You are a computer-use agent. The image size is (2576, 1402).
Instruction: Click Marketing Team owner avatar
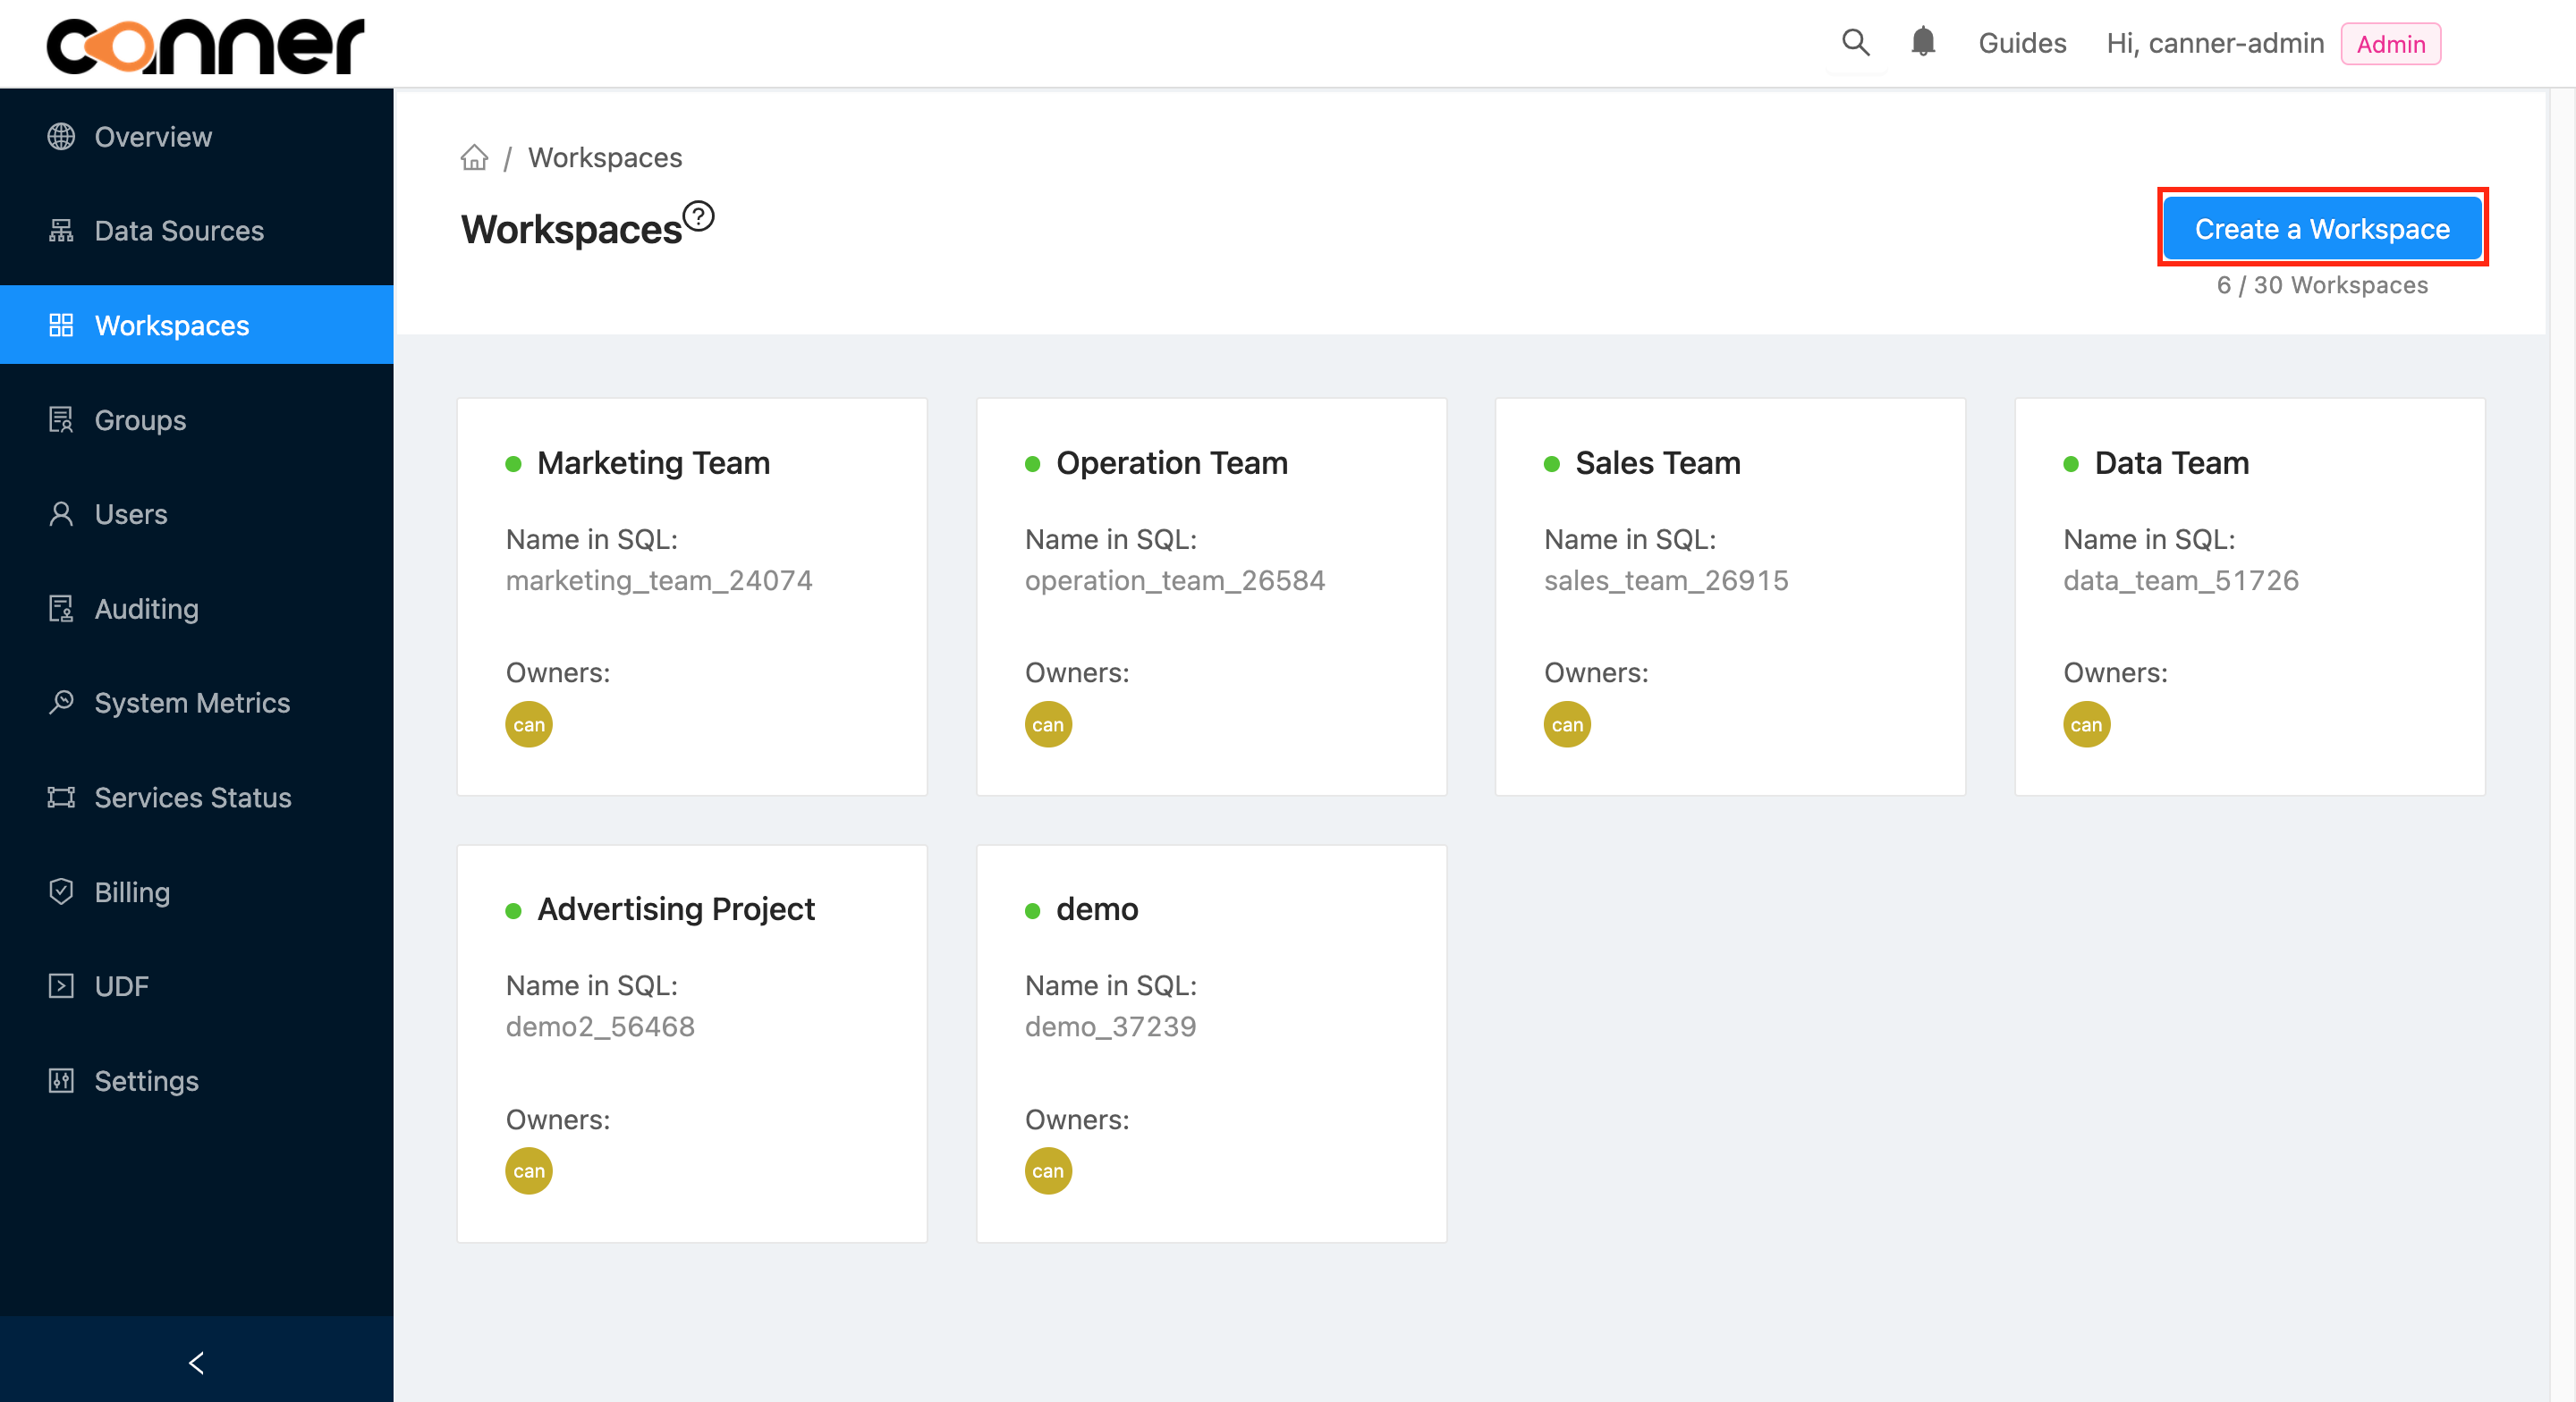[x=529, y=724]
